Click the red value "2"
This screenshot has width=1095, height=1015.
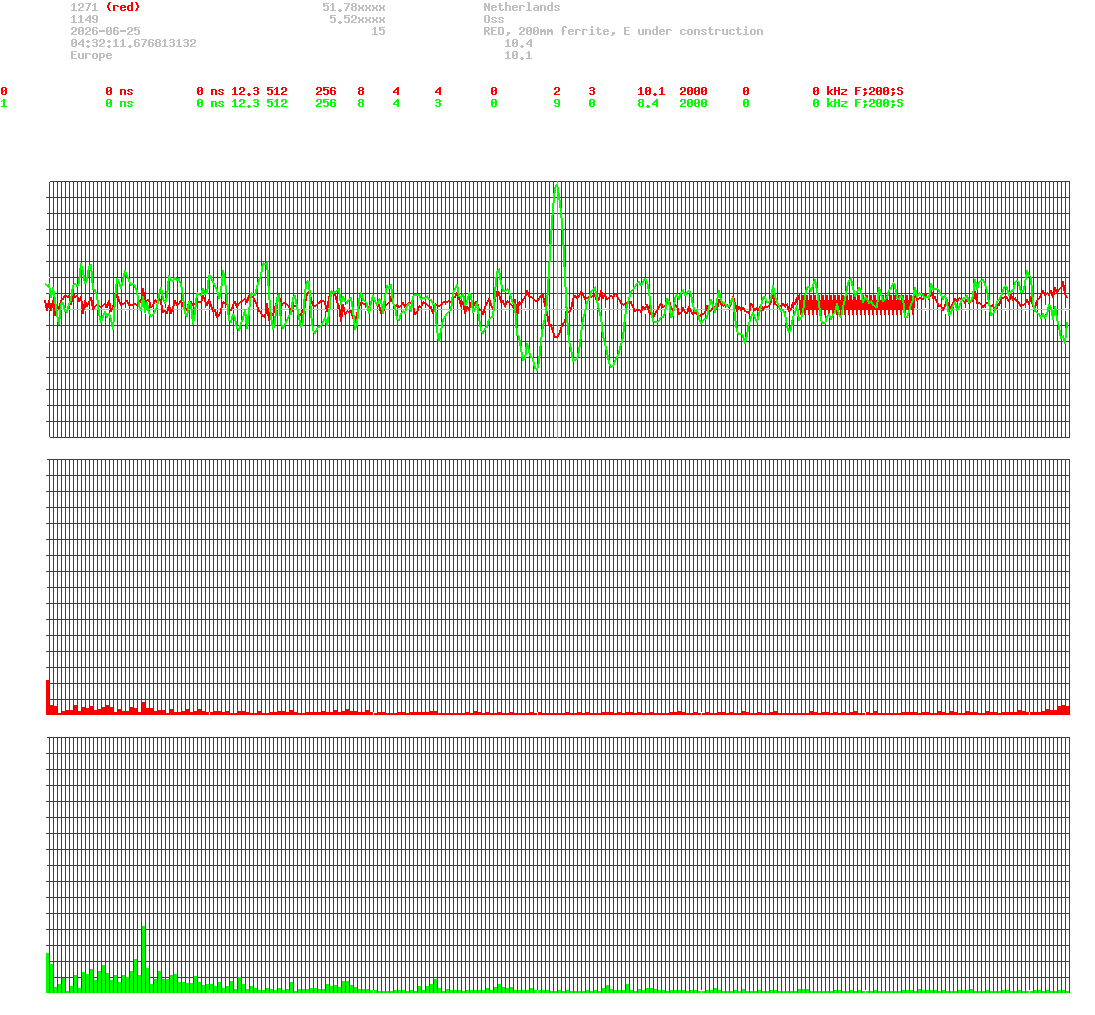pyautogui.click(x=557, y=92)
